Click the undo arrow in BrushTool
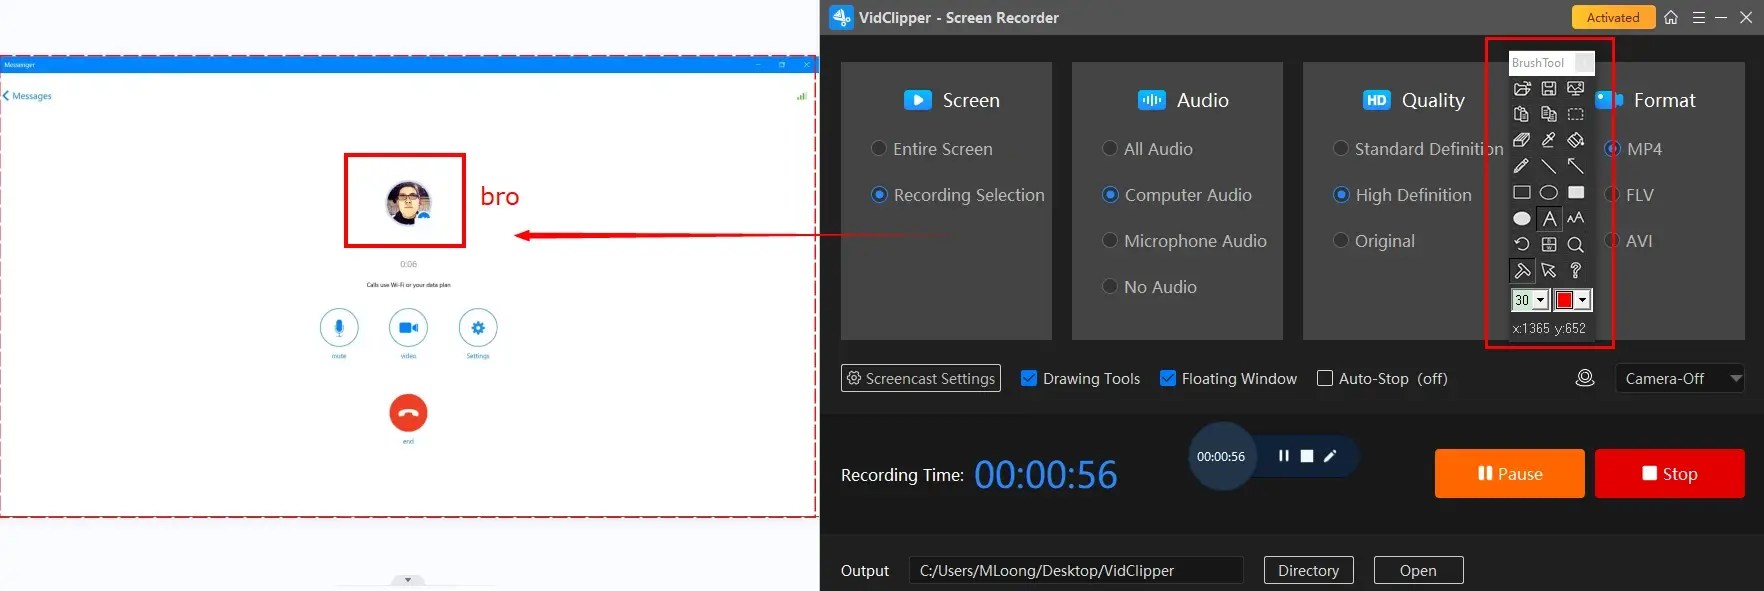The image size is (1764, 591). pyautogui.click(x=1522, y=244)
